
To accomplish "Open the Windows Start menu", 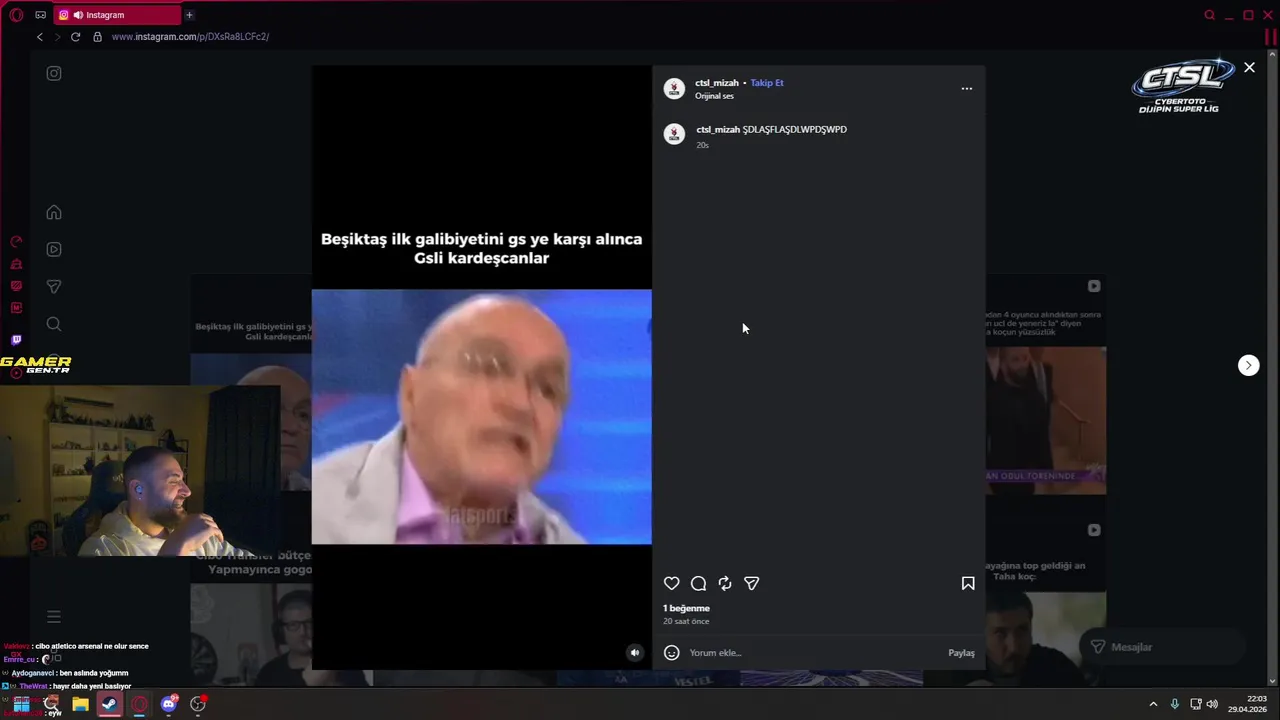I will tap(21, 704).
